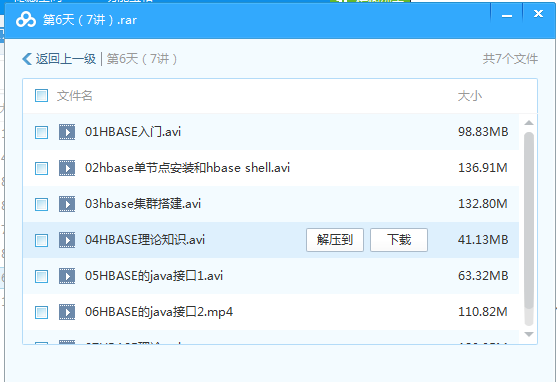
Task: Click video icon for 05HBASE的java接口1.avi
Action: 67,276
